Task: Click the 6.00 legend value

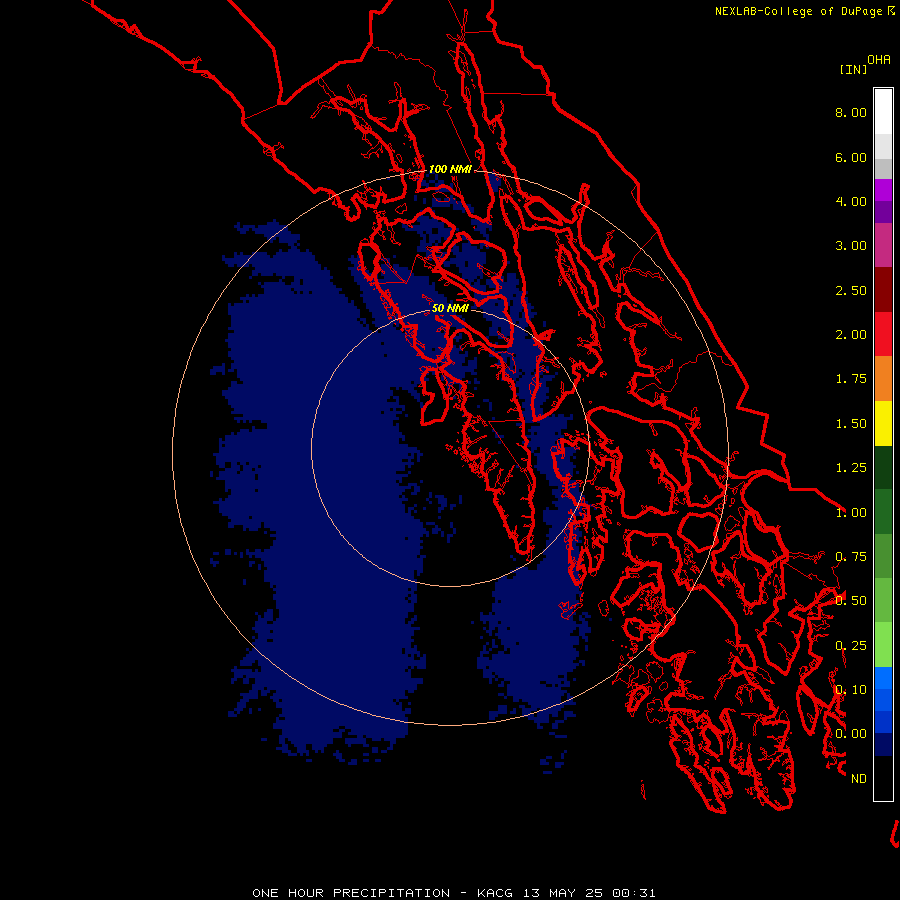Action: (851, 157)
